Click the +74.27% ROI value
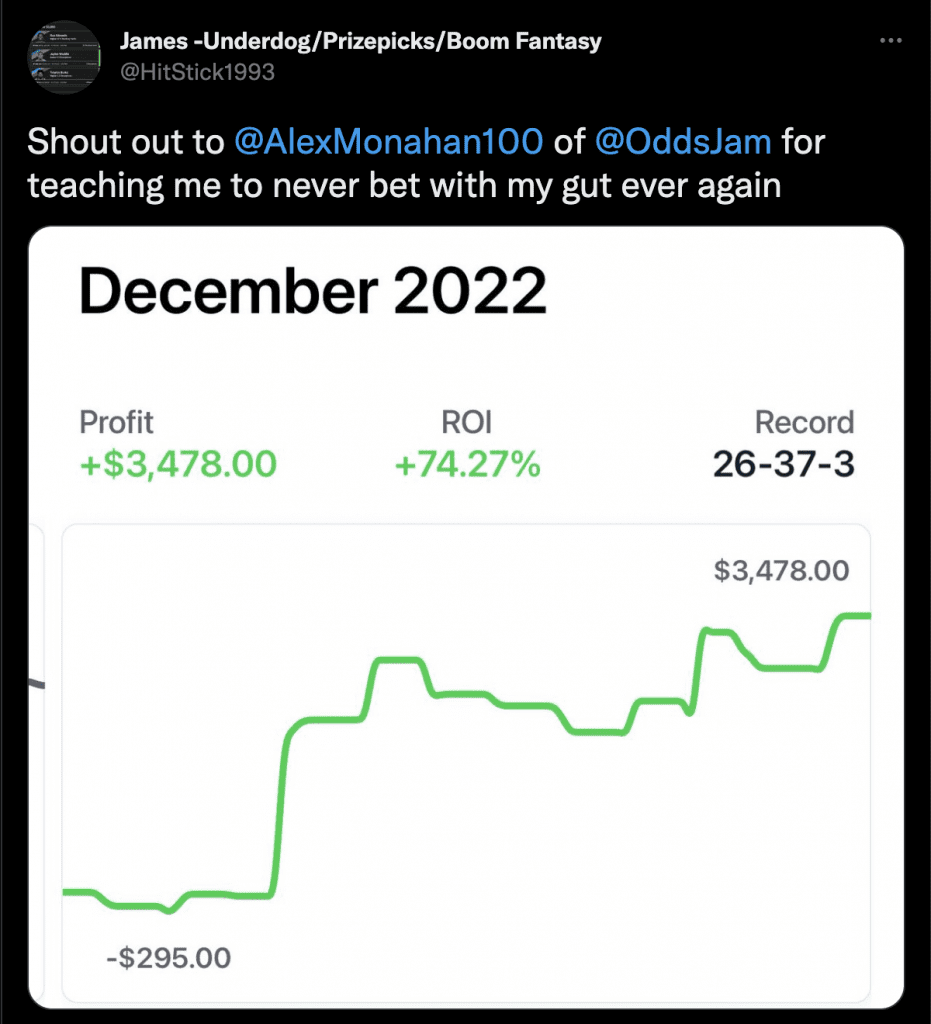This screenshot has height=1024, width=931. pyautogui.click(x=467, y=464)
